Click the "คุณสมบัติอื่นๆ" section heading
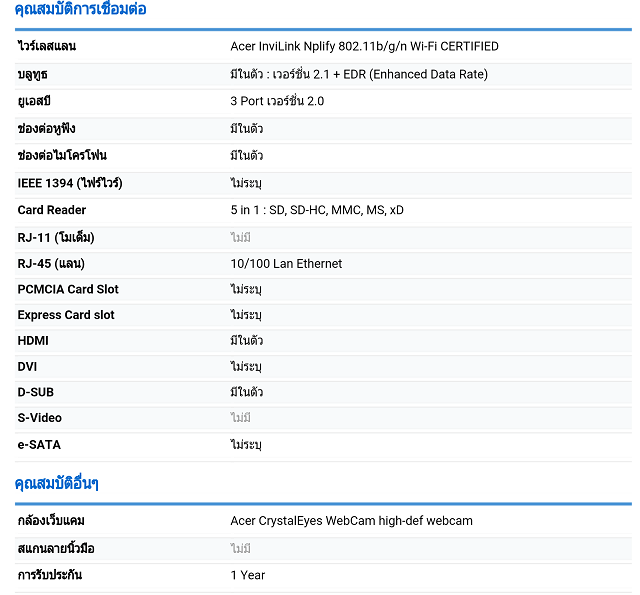This screenshot has height=595, width=640. (x=57, y=484)
